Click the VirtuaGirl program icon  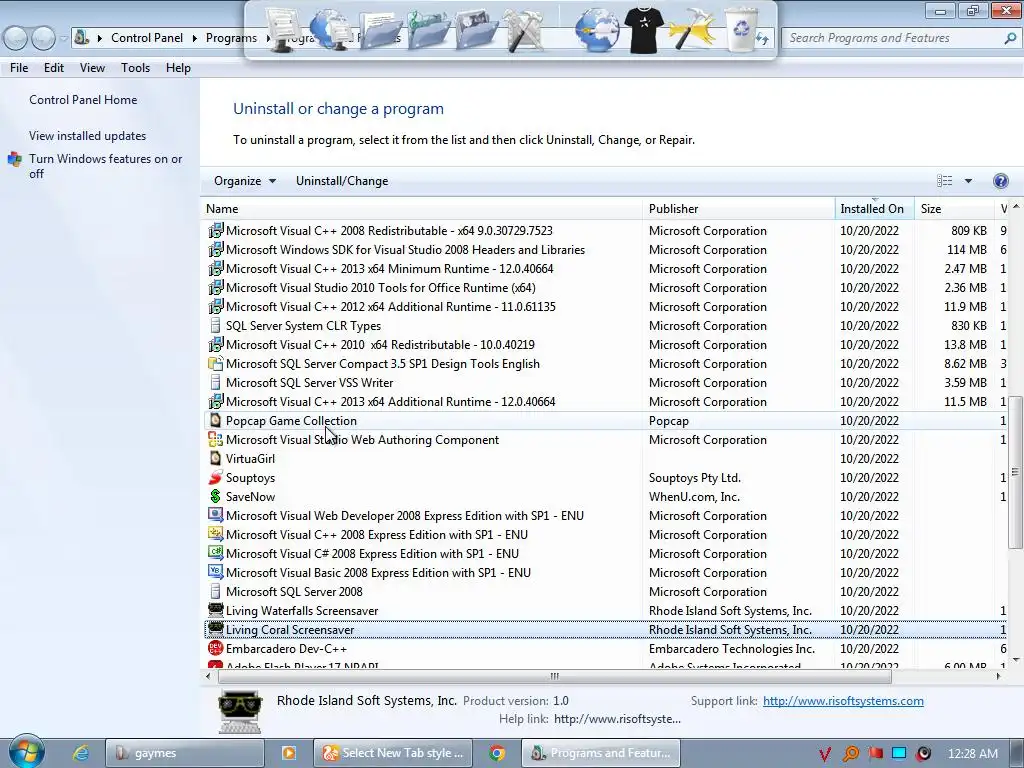point(215,458)
